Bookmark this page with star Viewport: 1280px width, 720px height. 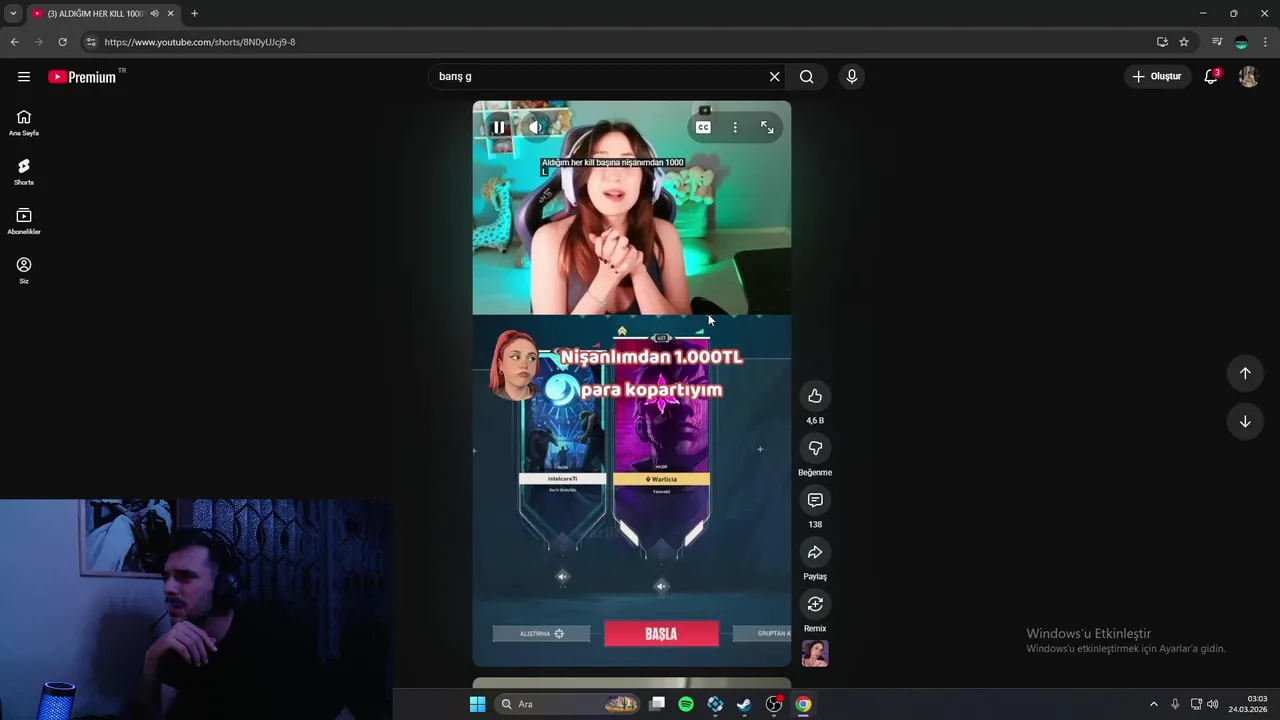pyautogui.click(x=1184, y=42)
